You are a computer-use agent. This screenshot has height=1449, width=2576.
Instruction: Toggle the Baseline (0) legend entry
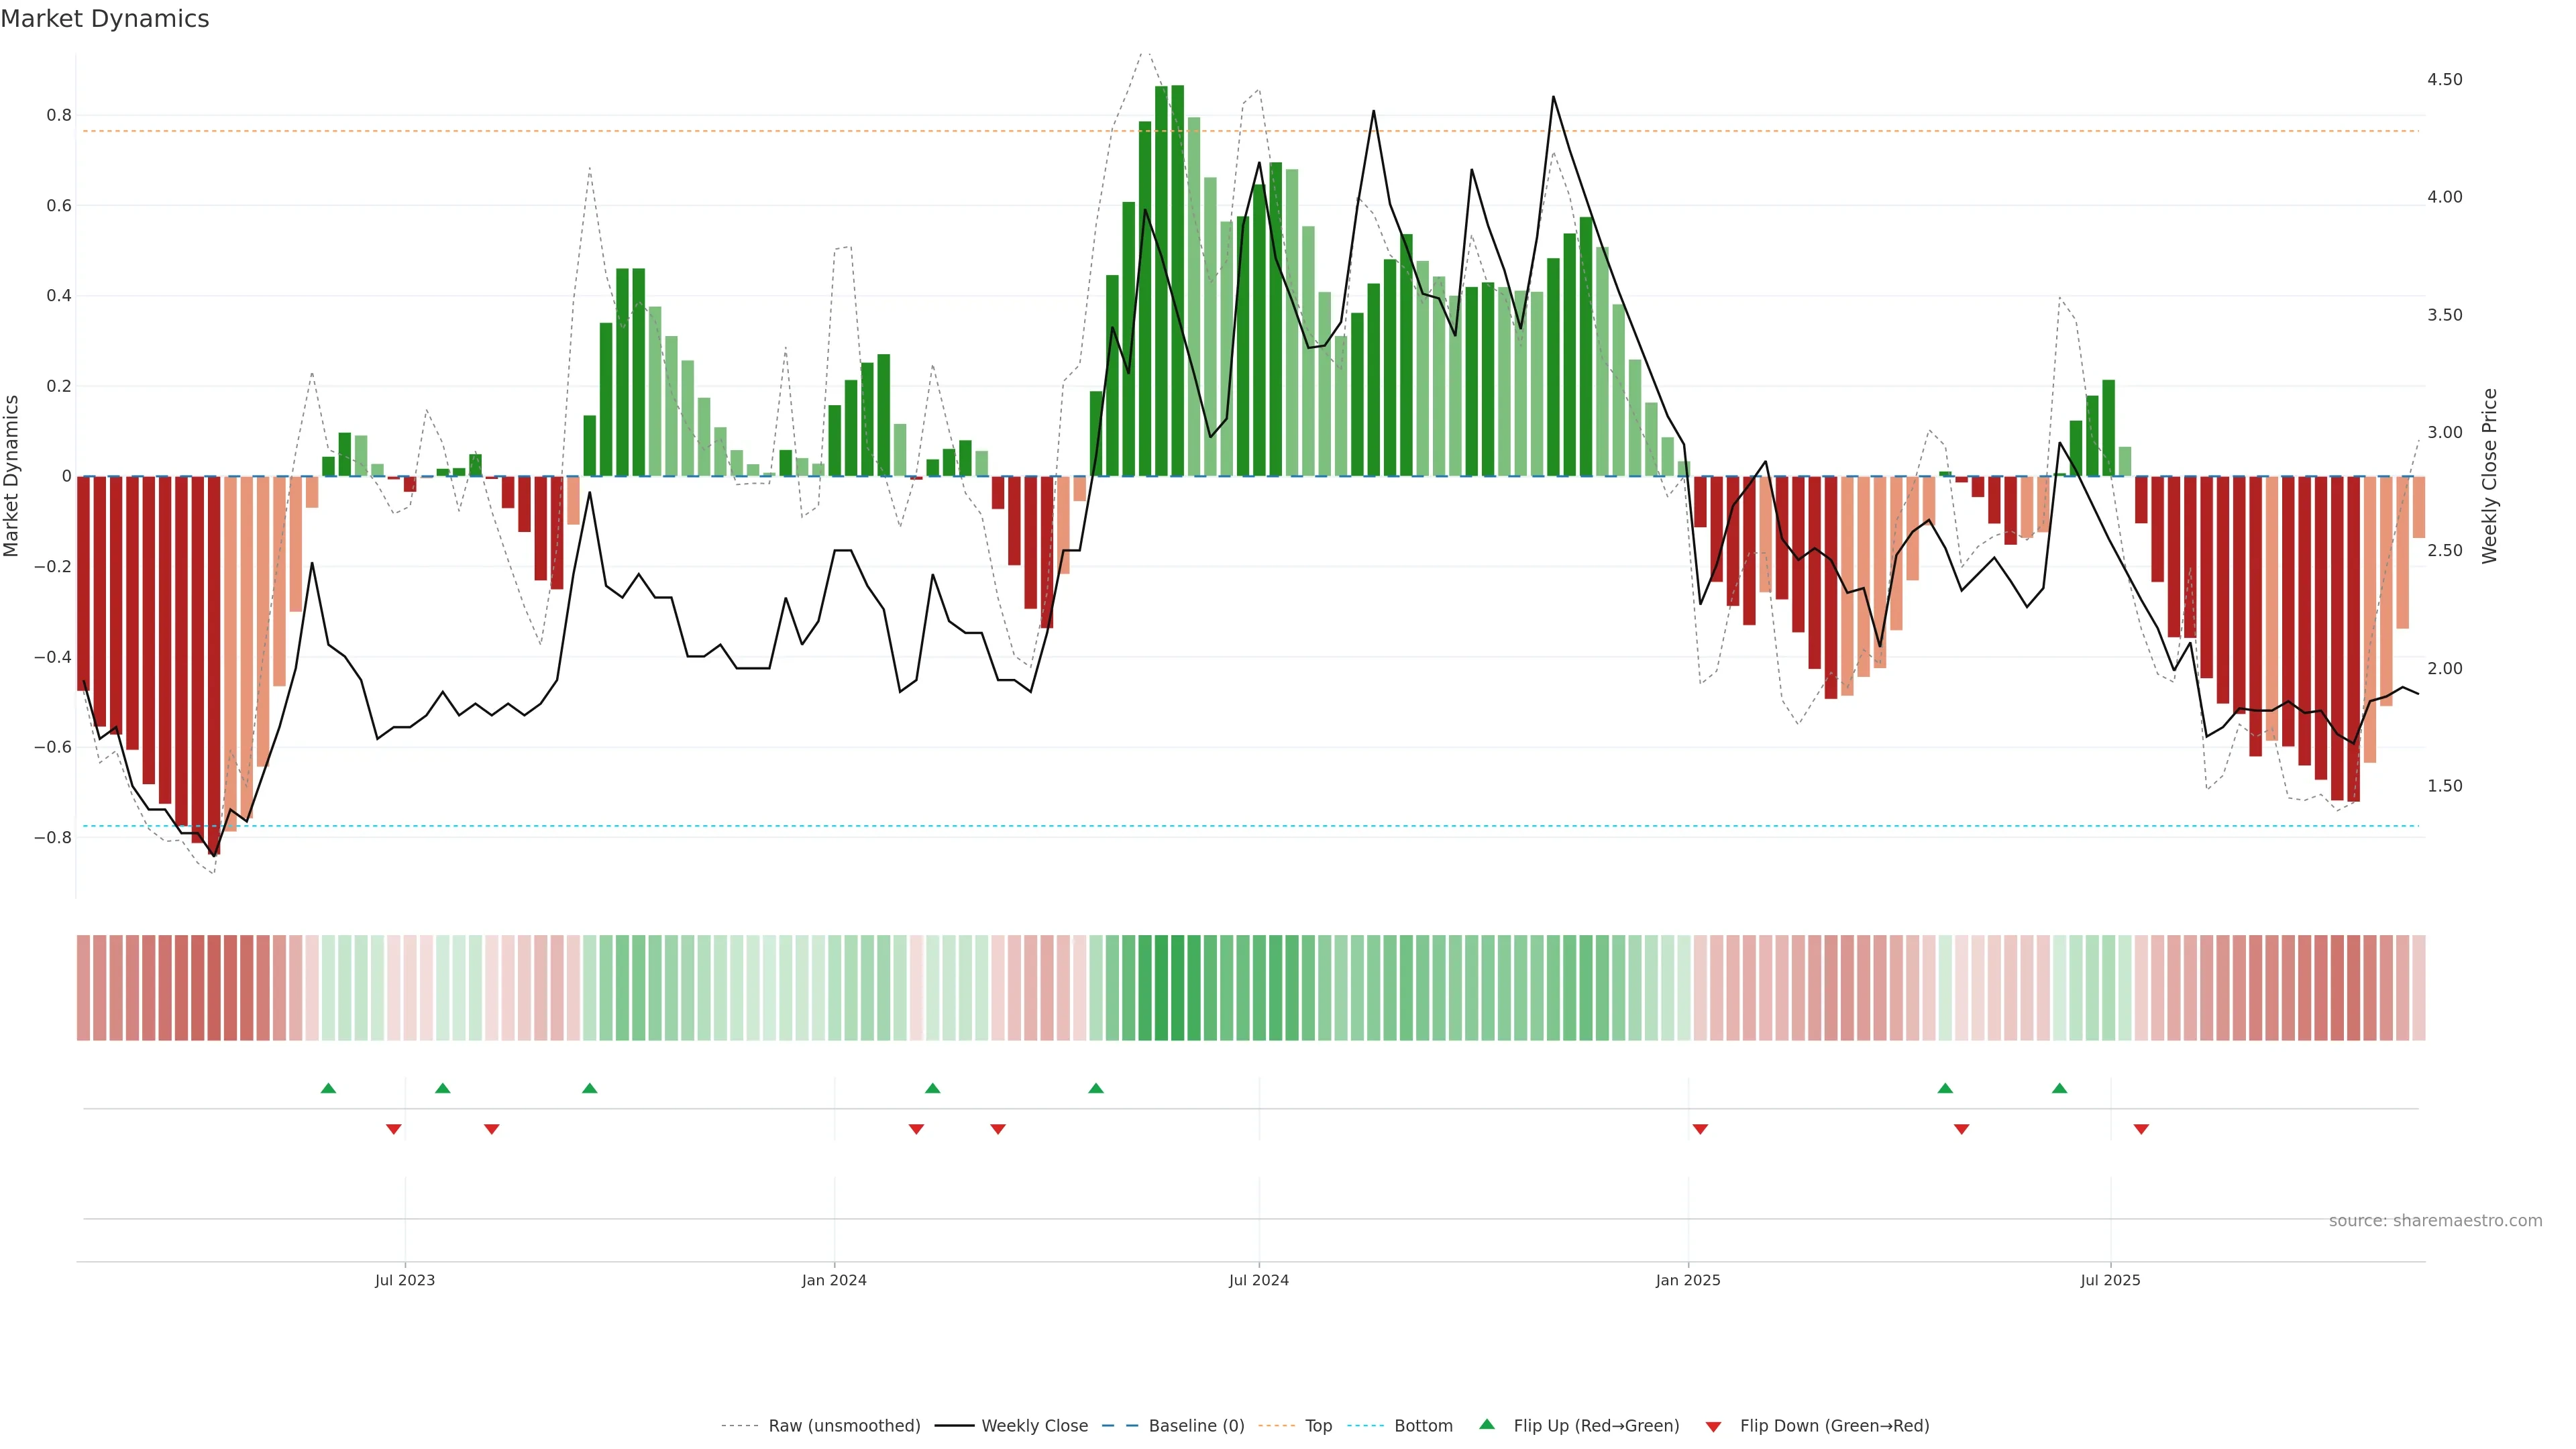[1196, 1426]
